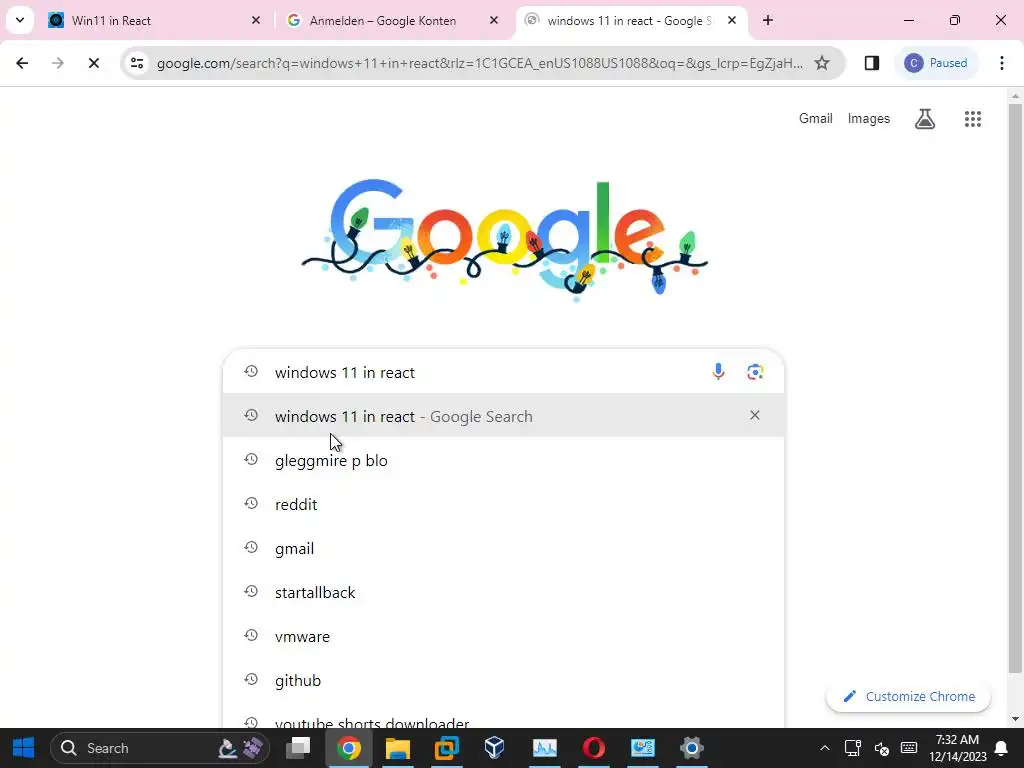Viewport: 1024px width, 768px height.
Task: Click the address bar URL
Action: [480, 63]
